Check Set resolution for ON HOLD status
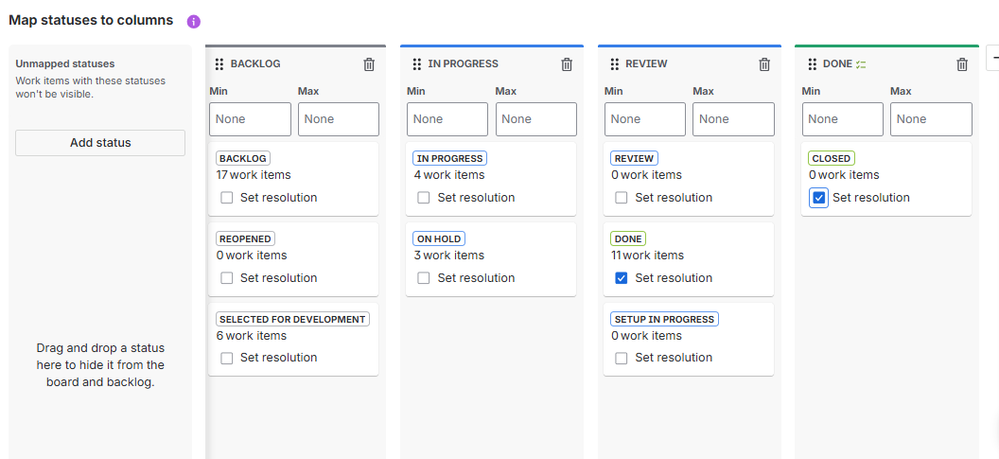Image resolution: width=999 pixels, height=459 pixels. 424,278
